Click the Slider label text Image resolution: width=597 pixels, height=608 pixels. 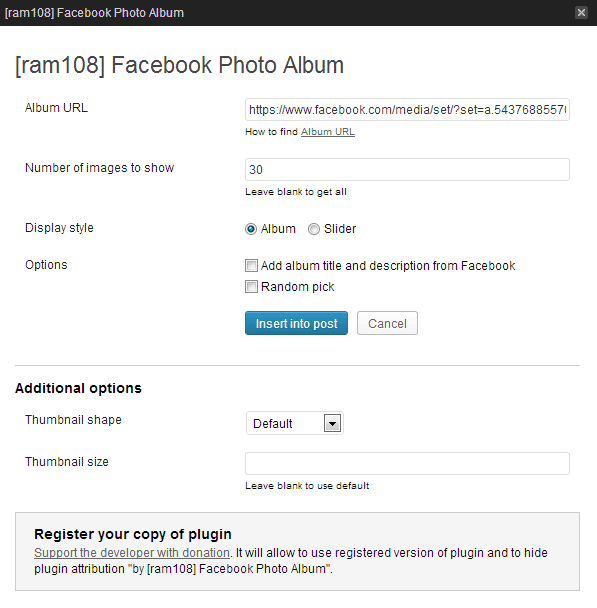tap(340, 229)
